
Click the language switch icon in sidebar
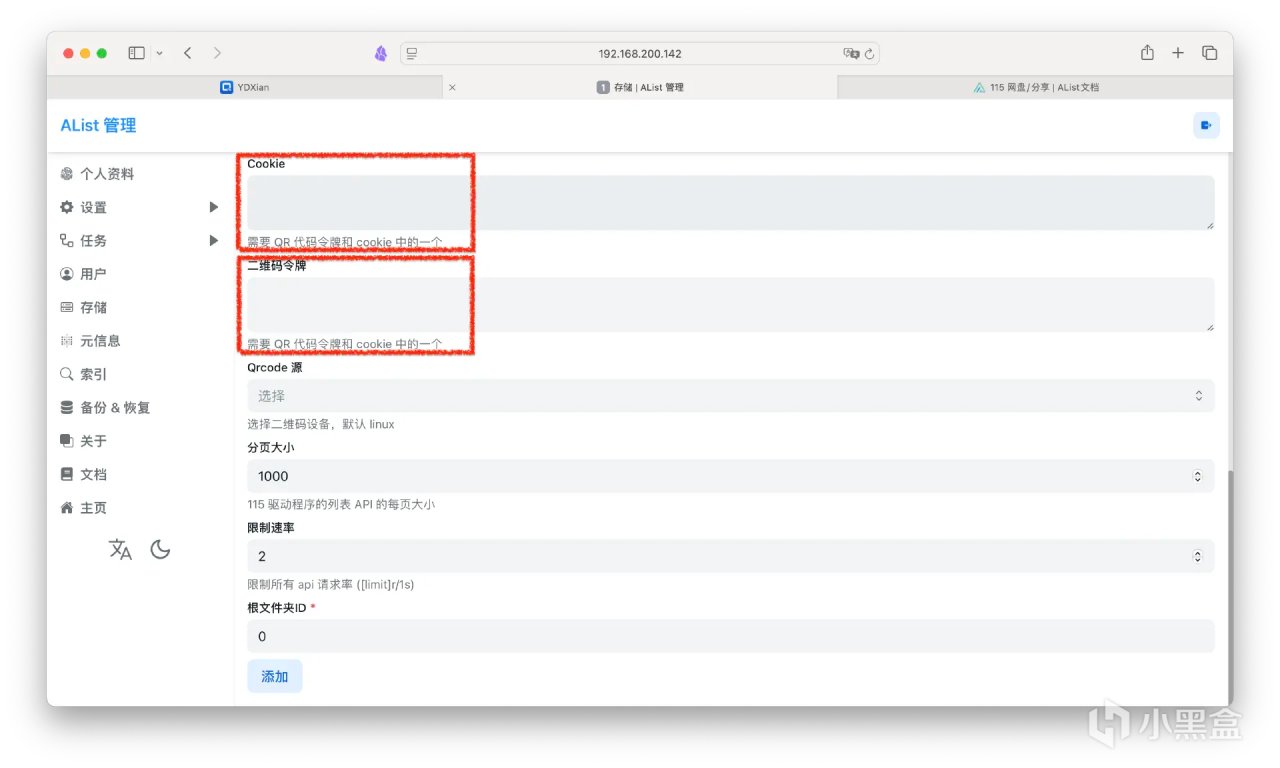120,549
